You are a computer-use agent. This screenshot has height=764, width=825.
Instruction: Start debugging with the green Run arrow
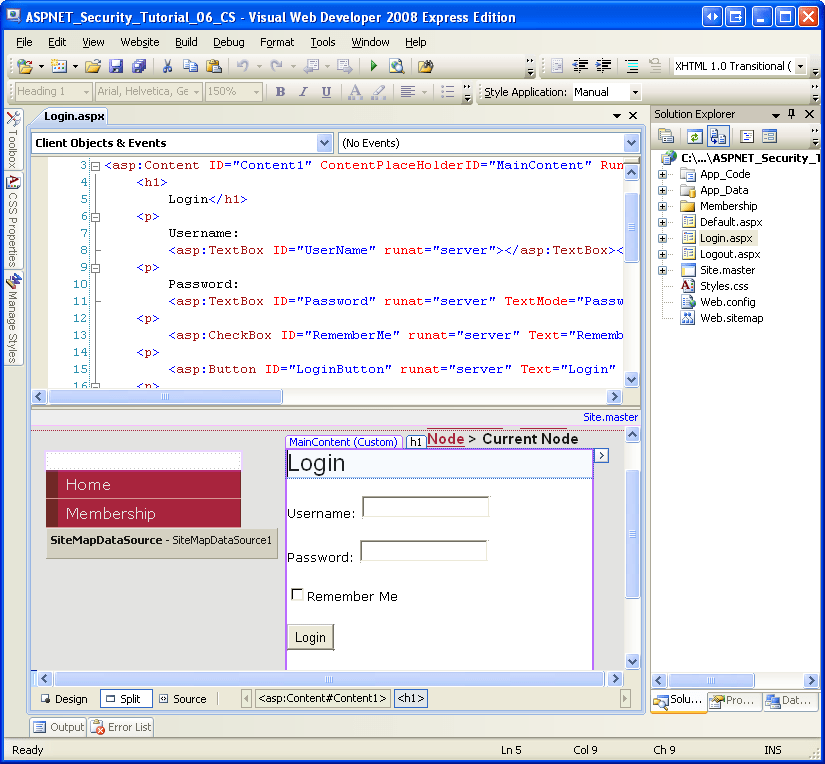click(x=374, y=65)
